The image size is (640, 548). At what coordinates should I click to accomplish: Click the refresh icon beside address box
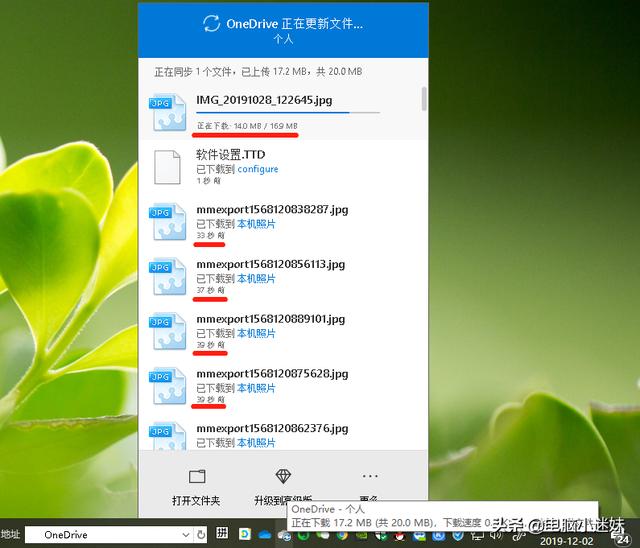pos(201,534)
